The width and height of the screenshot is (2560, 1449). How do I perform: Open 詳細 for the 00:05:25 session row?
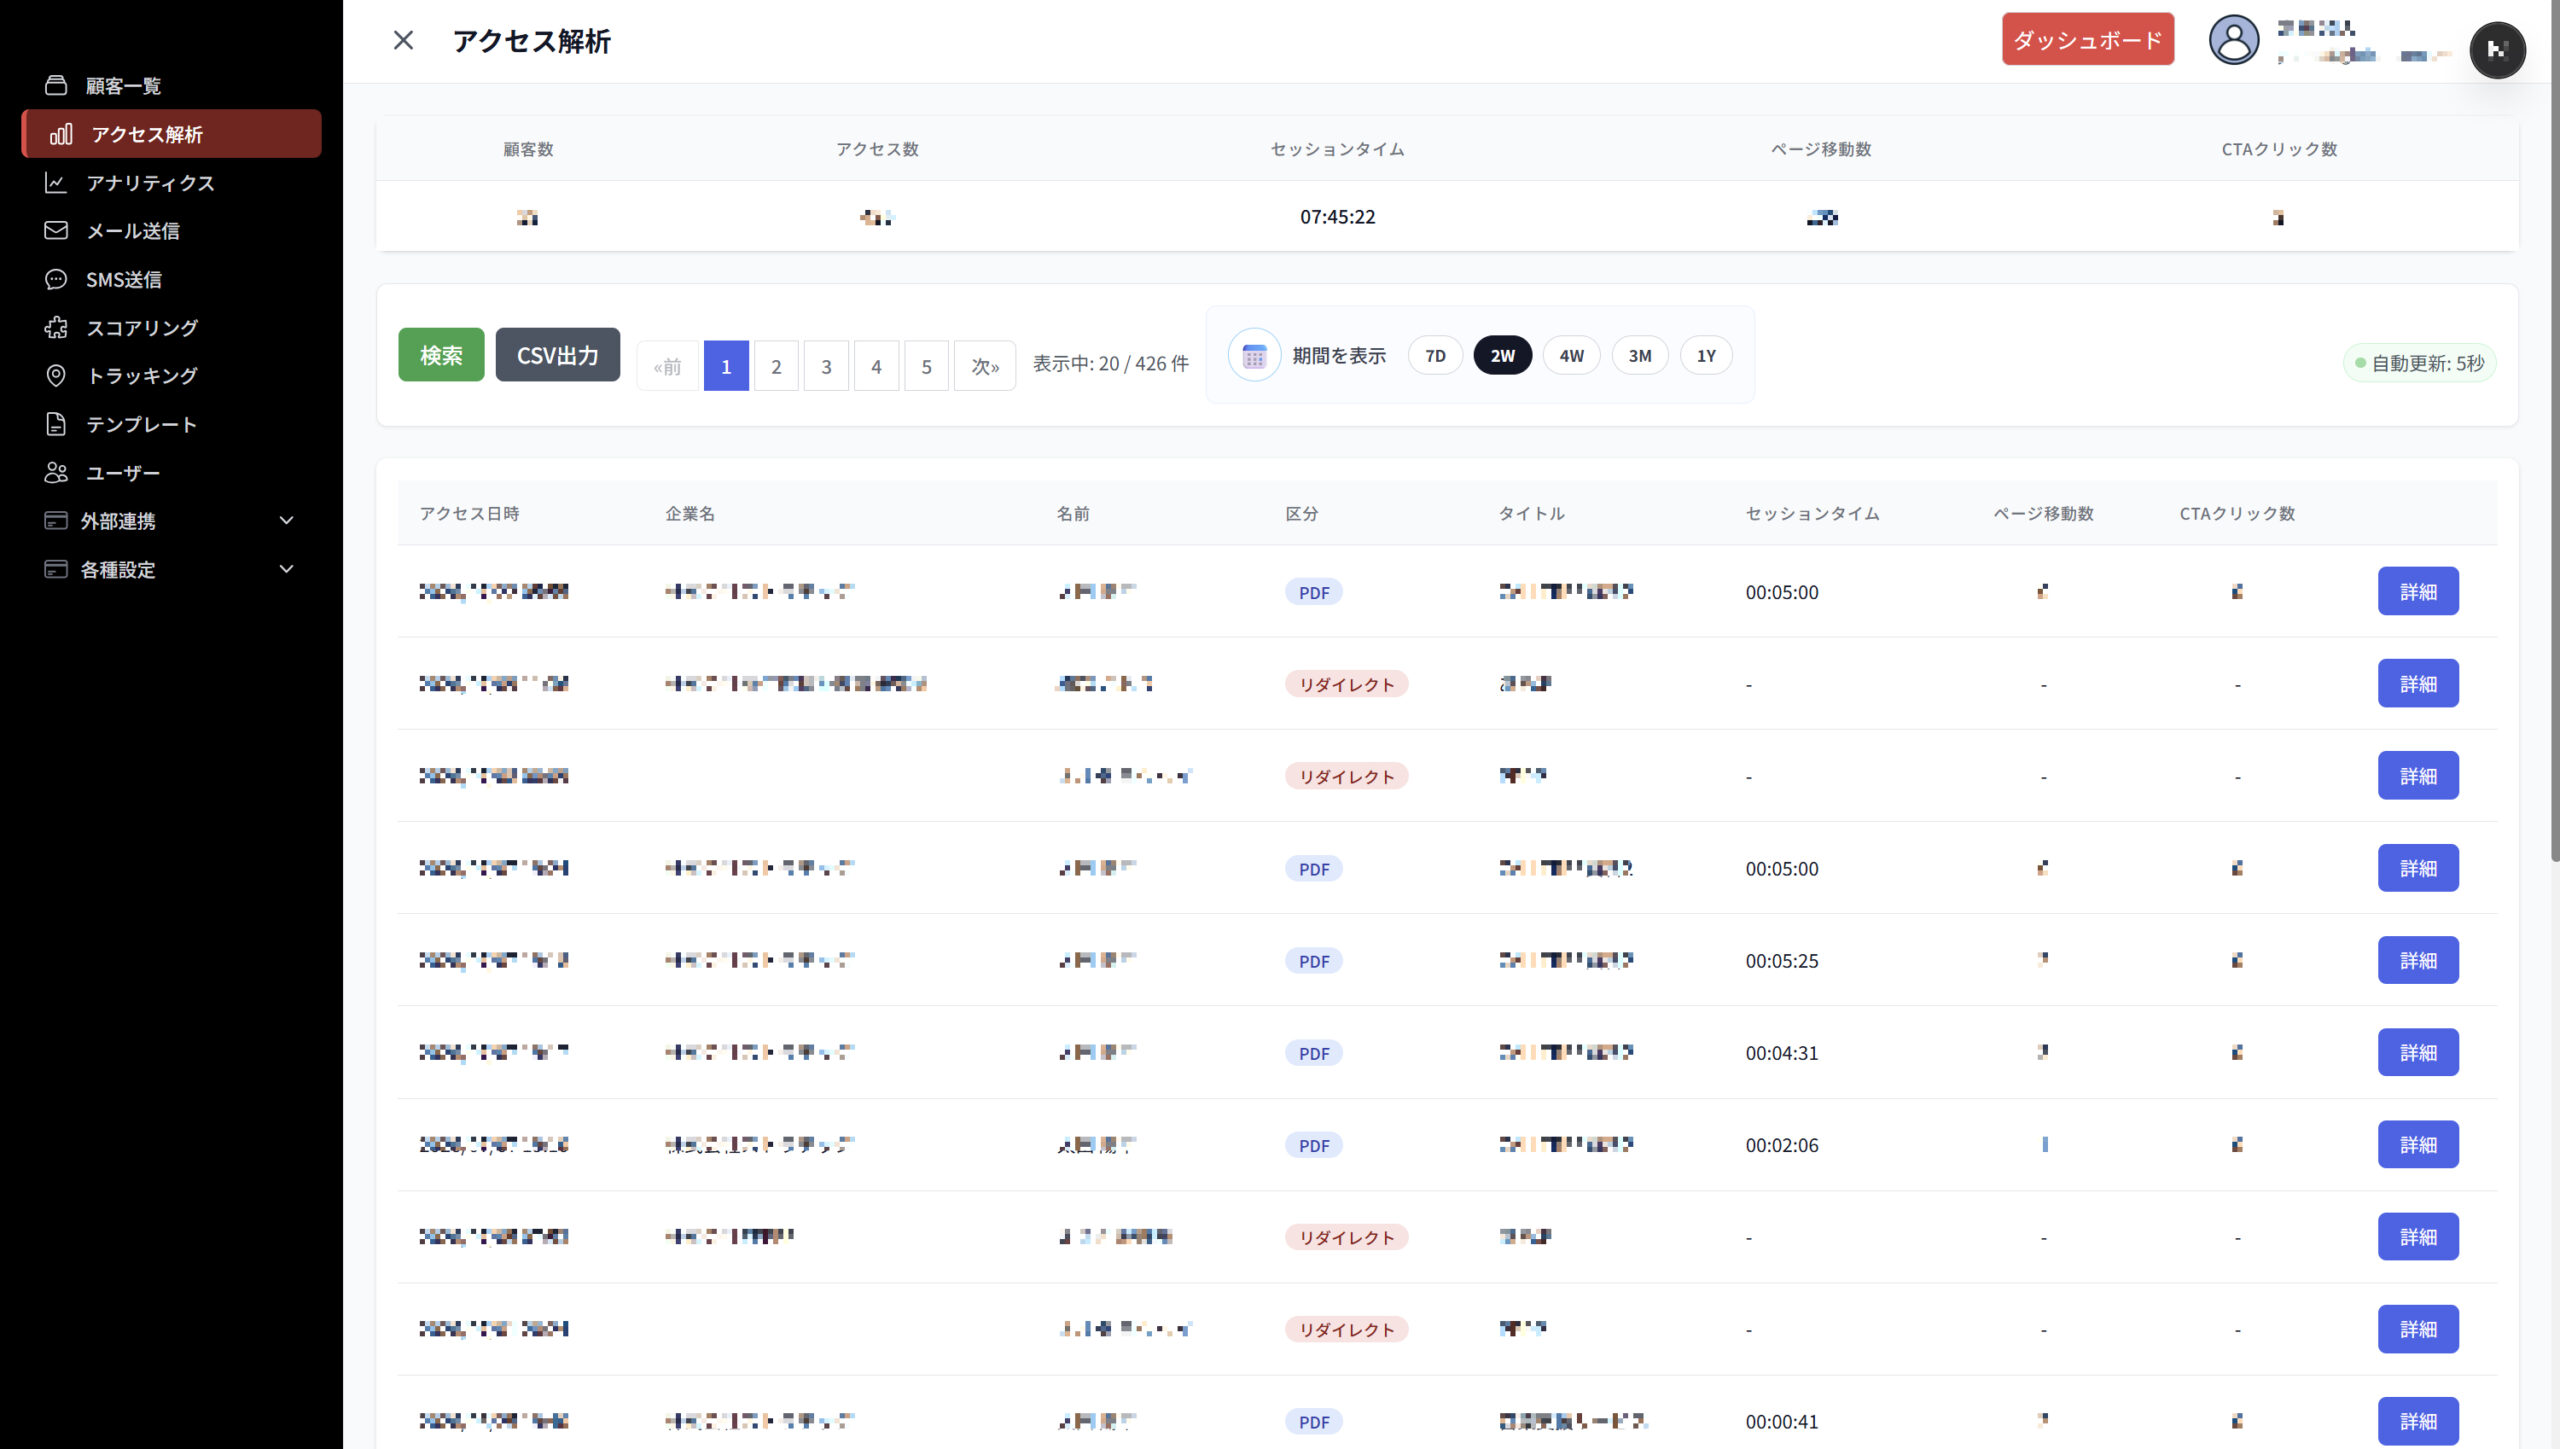coord(2418,960)
